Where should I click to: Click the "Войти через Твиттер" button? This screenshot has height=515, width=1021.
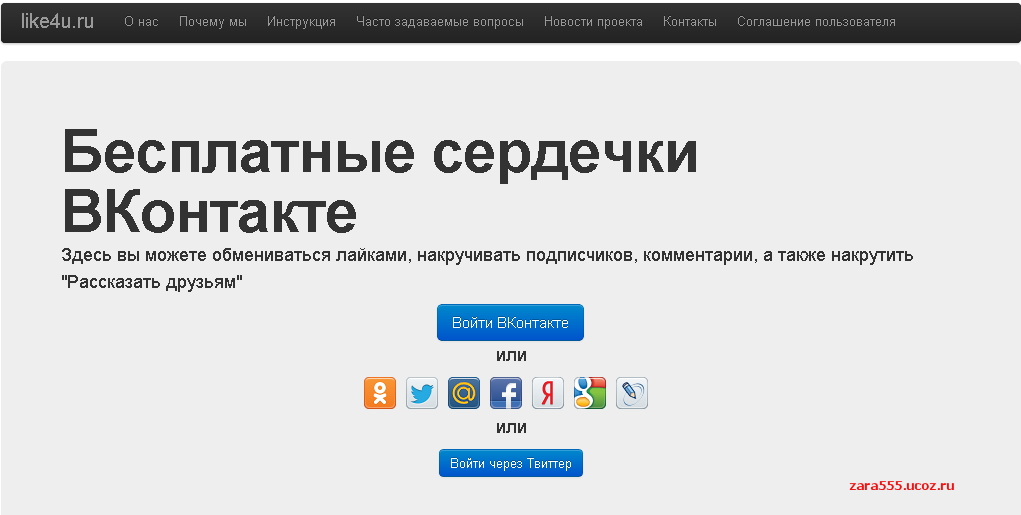point(510,463)
